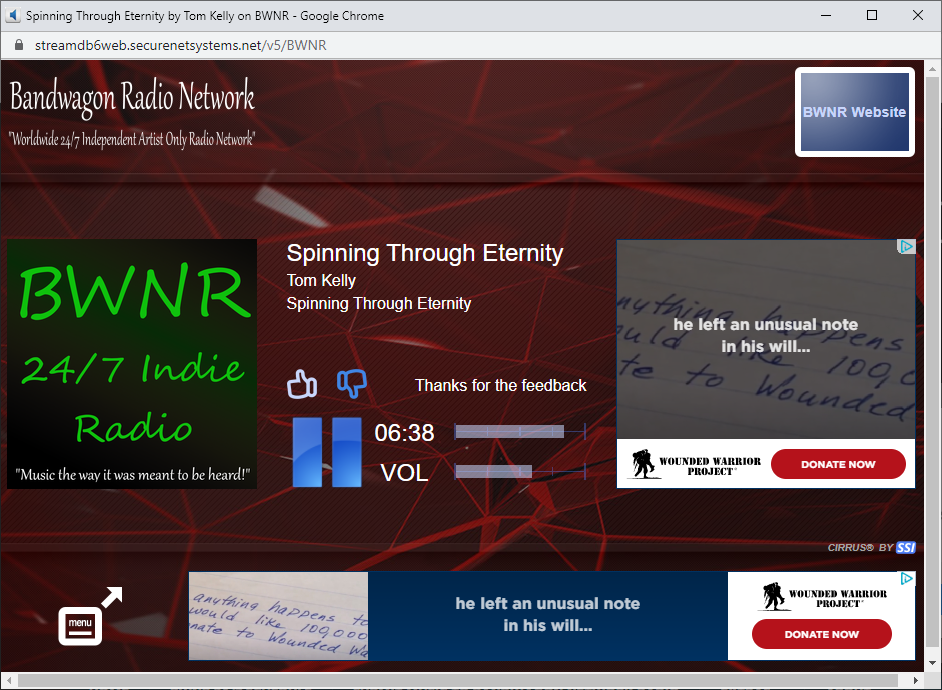Screen dimensions: 942x690
Task: Click the Thanks for the feedback message
Action: click(500, 386)
